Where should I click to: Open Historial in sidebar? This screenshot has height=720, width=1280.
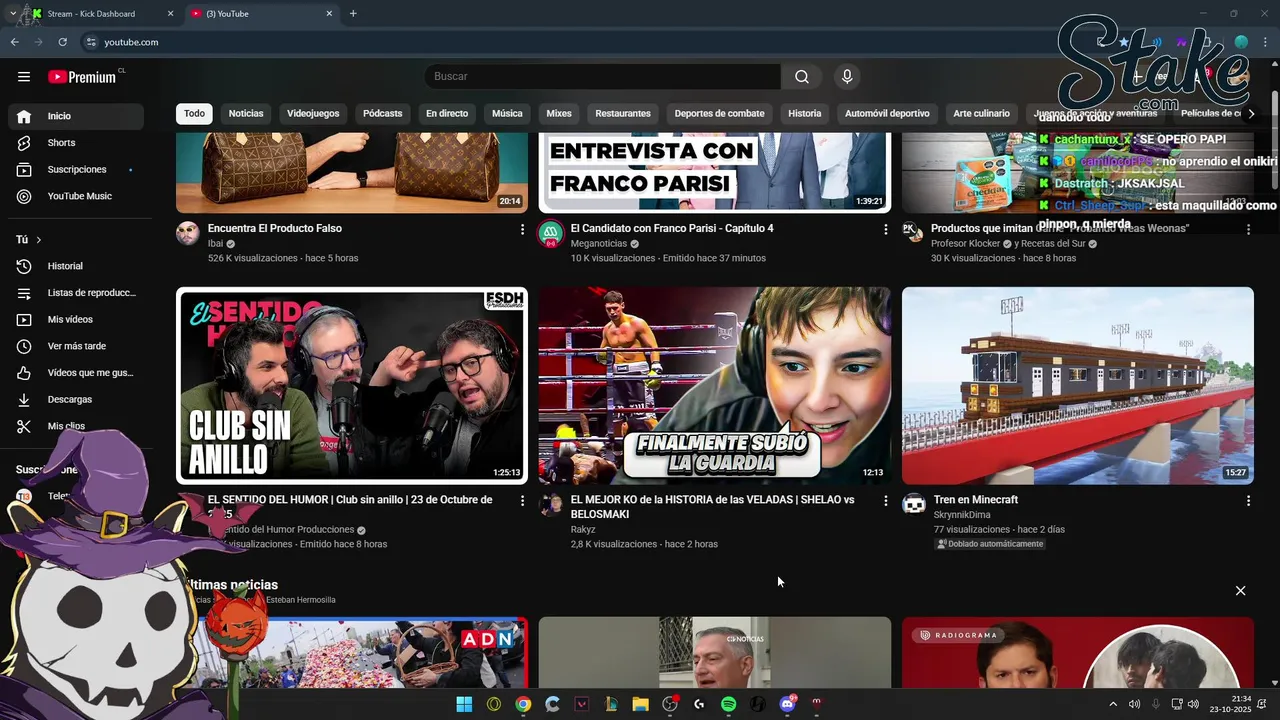(x=76, y=266)
